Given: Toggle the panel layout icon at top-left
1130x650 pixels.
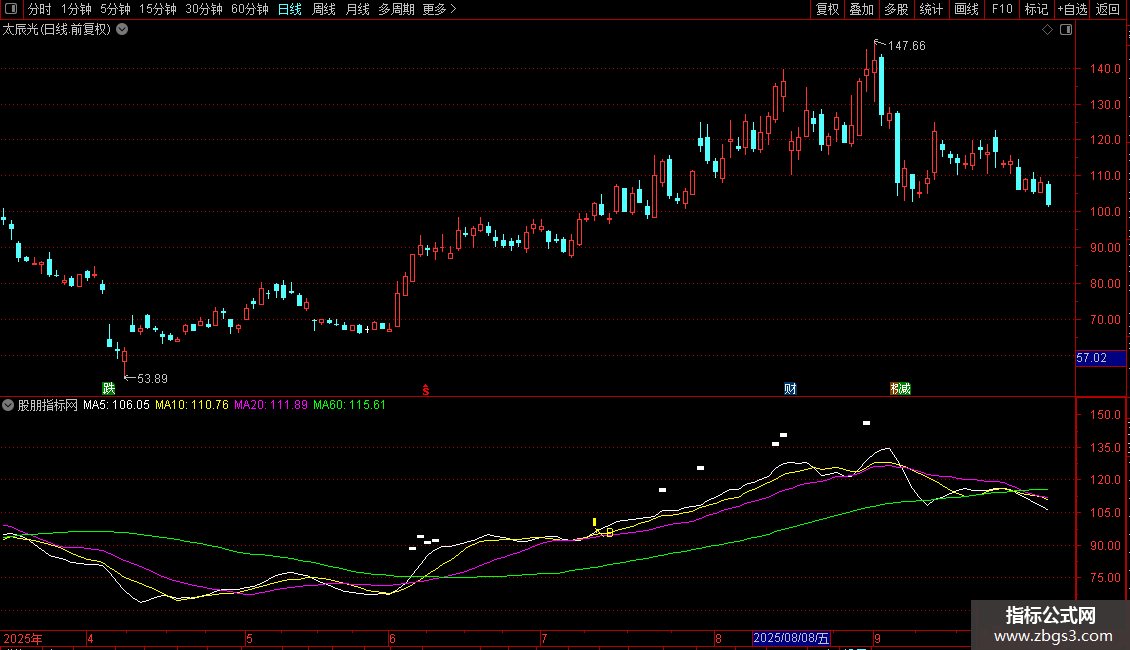Looking at the screenshot, I should 11,9.
